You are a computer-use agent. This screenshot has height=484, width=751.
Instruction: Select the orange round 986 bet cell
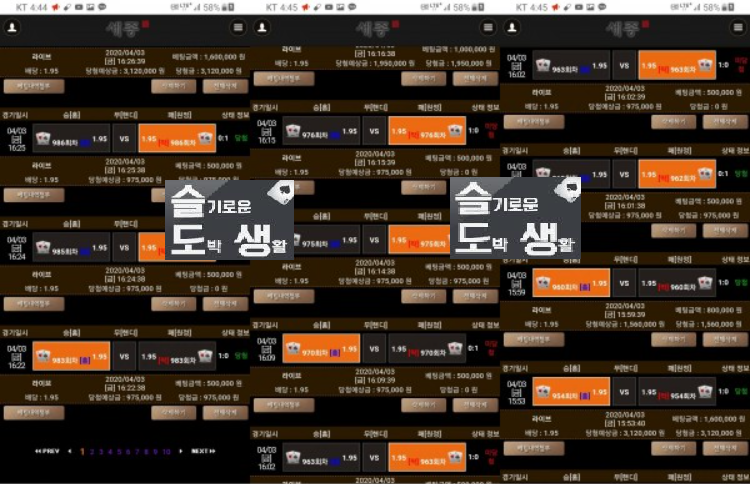pos(176,139)
